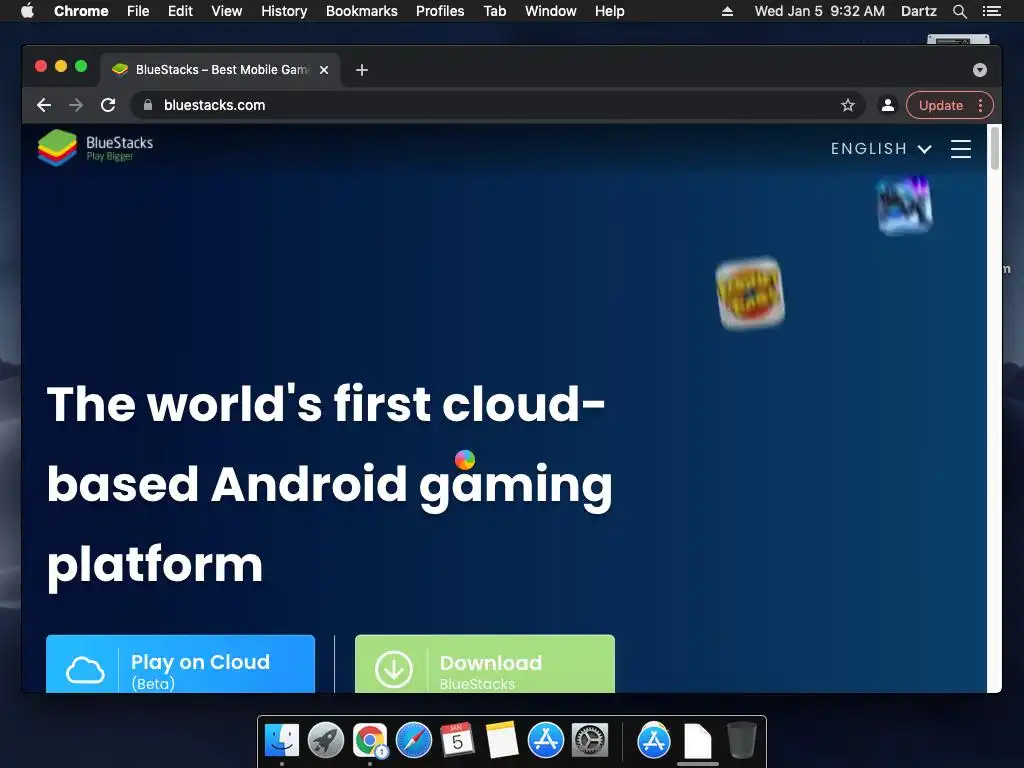Click the Dartz user name in menu bar
Screen dimensions: 1024x768
coord(918,11)
